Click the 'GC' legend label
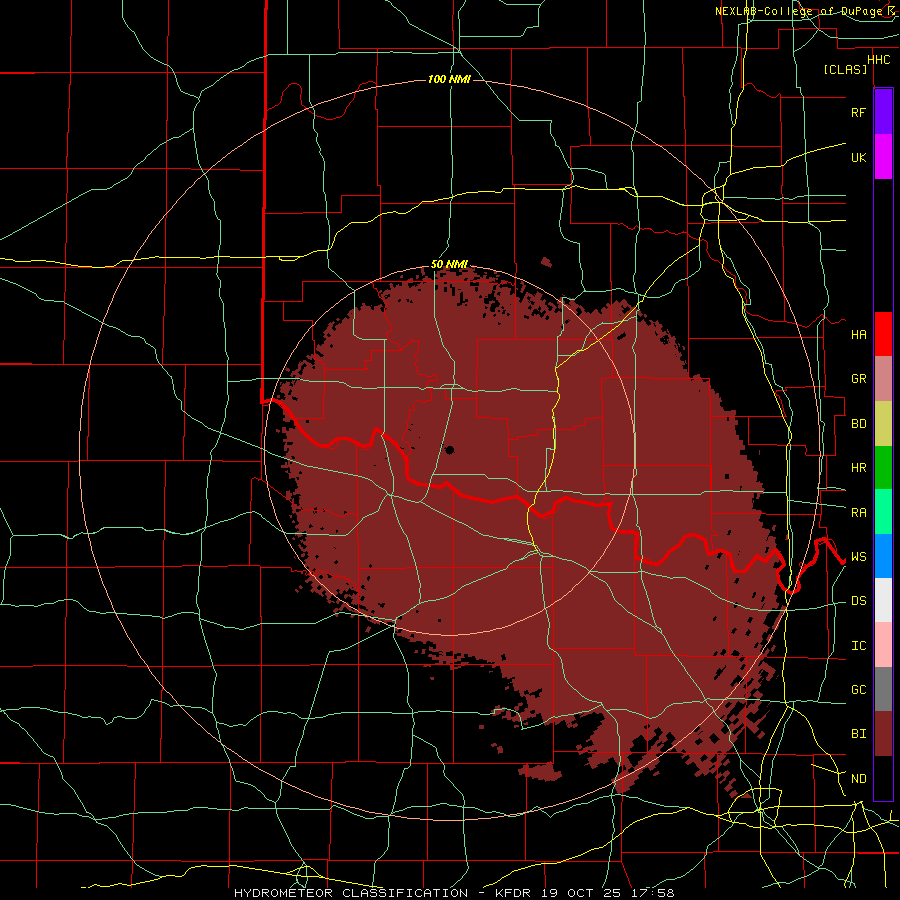The width and height of the screenshot is (900, 900). (x=858, y=690)
